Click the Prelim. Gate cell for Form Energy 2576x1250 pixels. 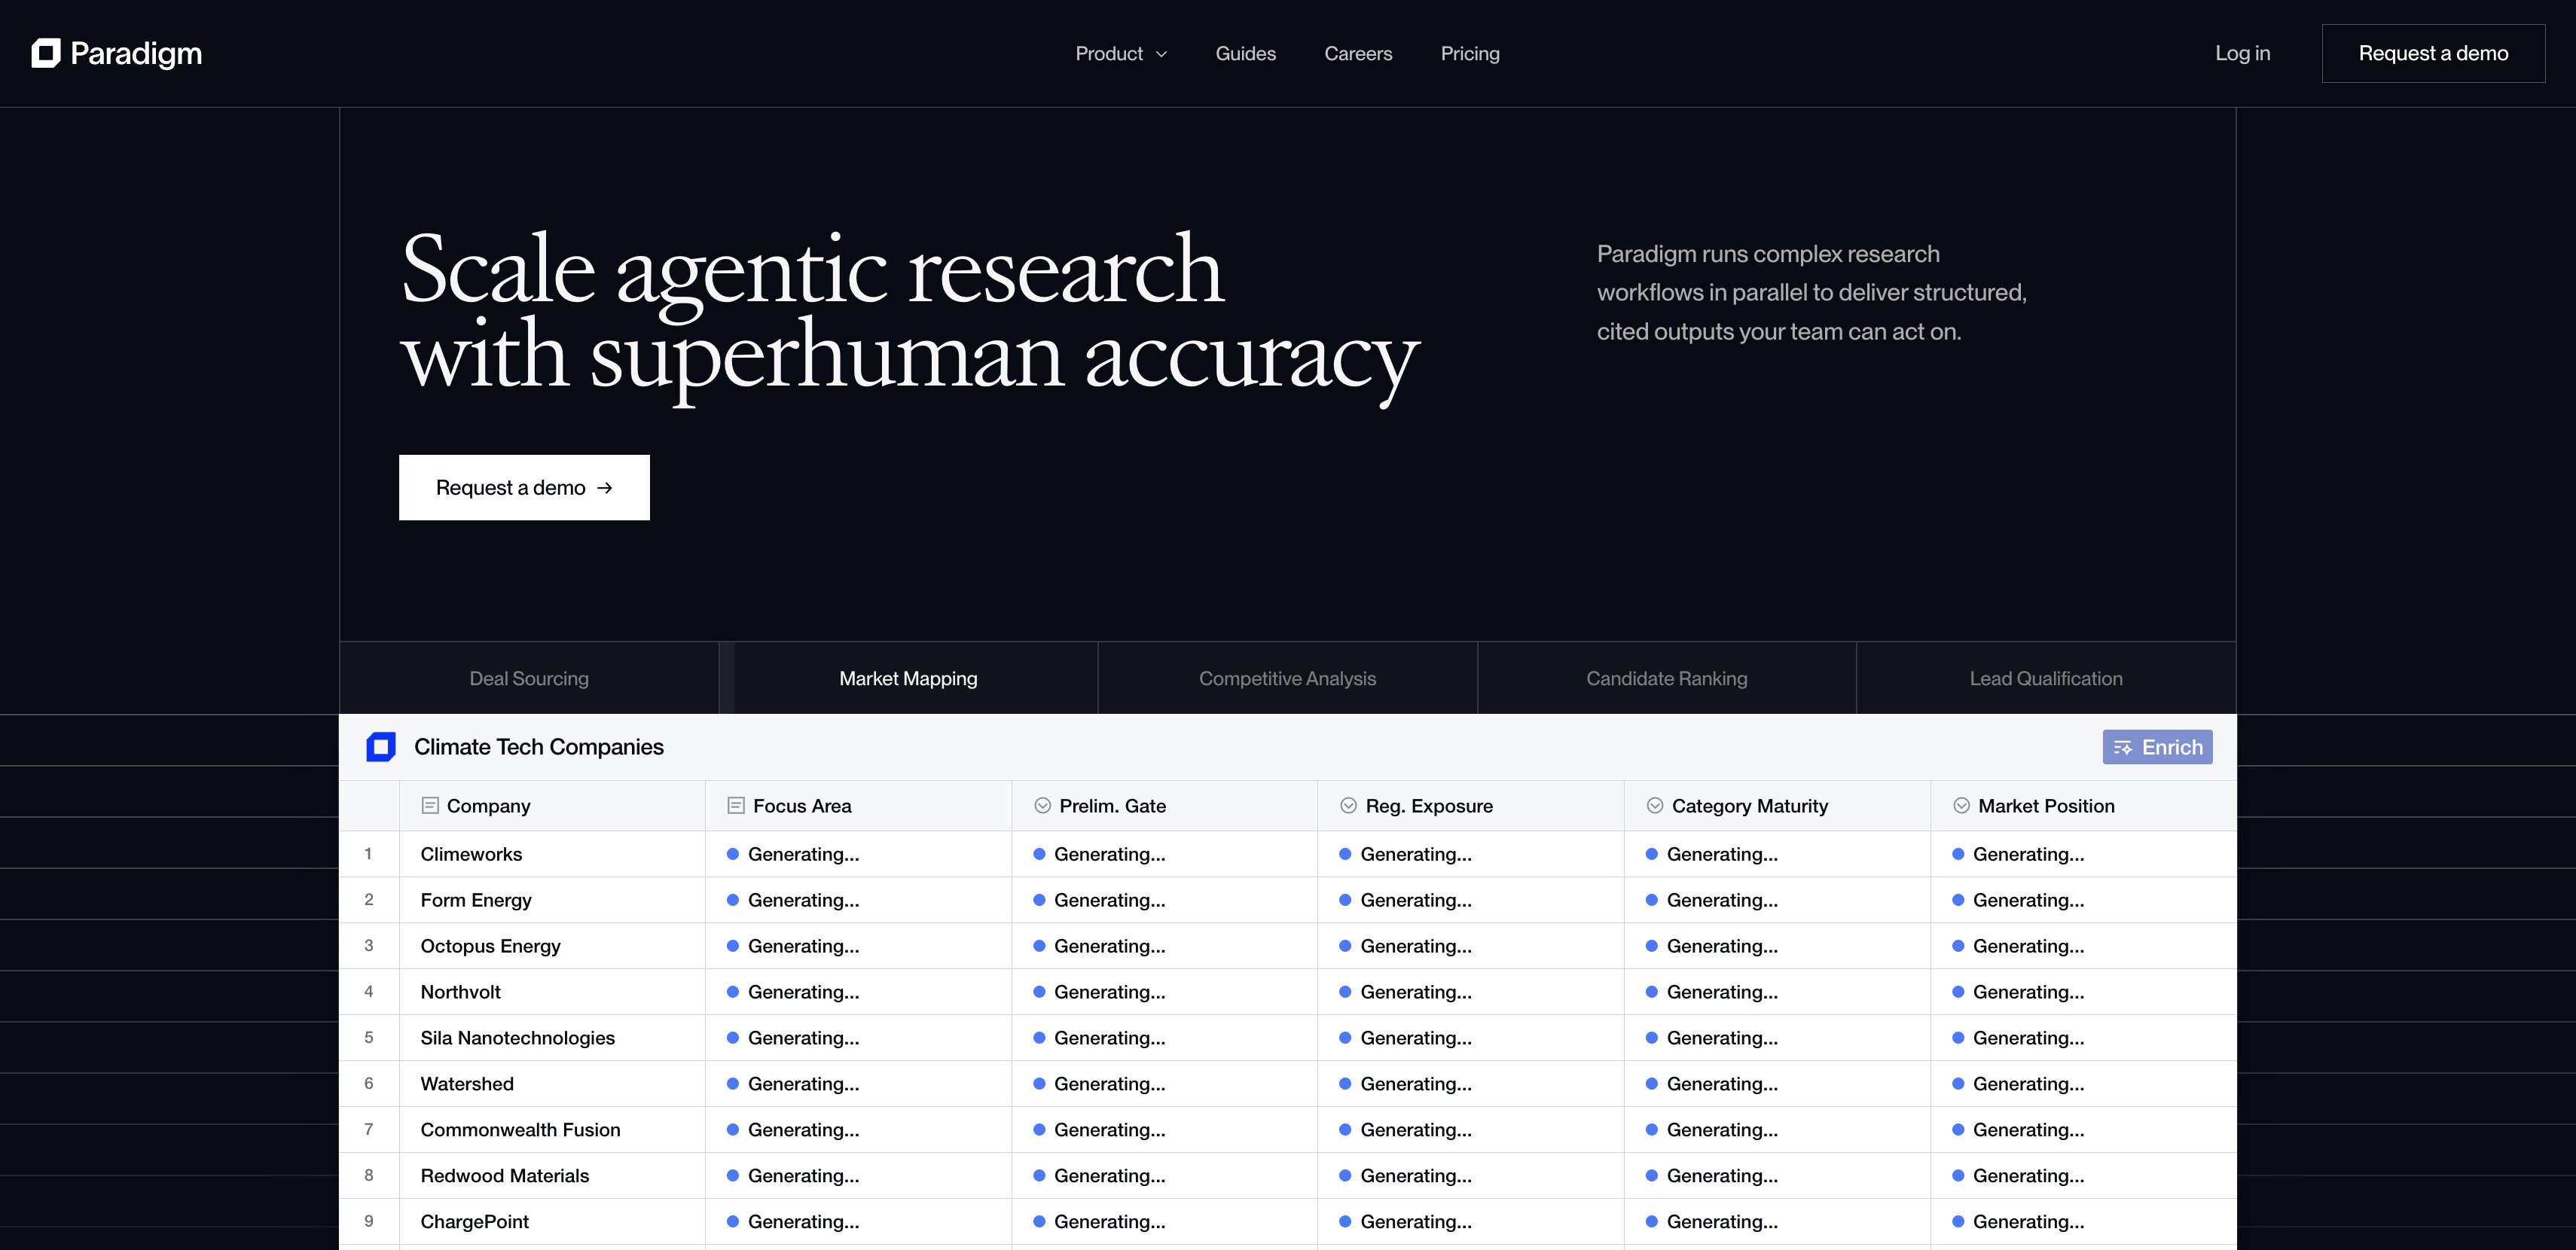pos(1164,900)
